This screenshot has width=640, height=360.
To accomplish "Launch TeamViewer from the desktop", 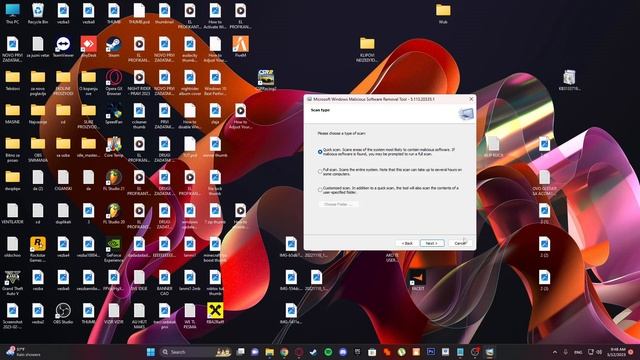I will tap(63, 47).
